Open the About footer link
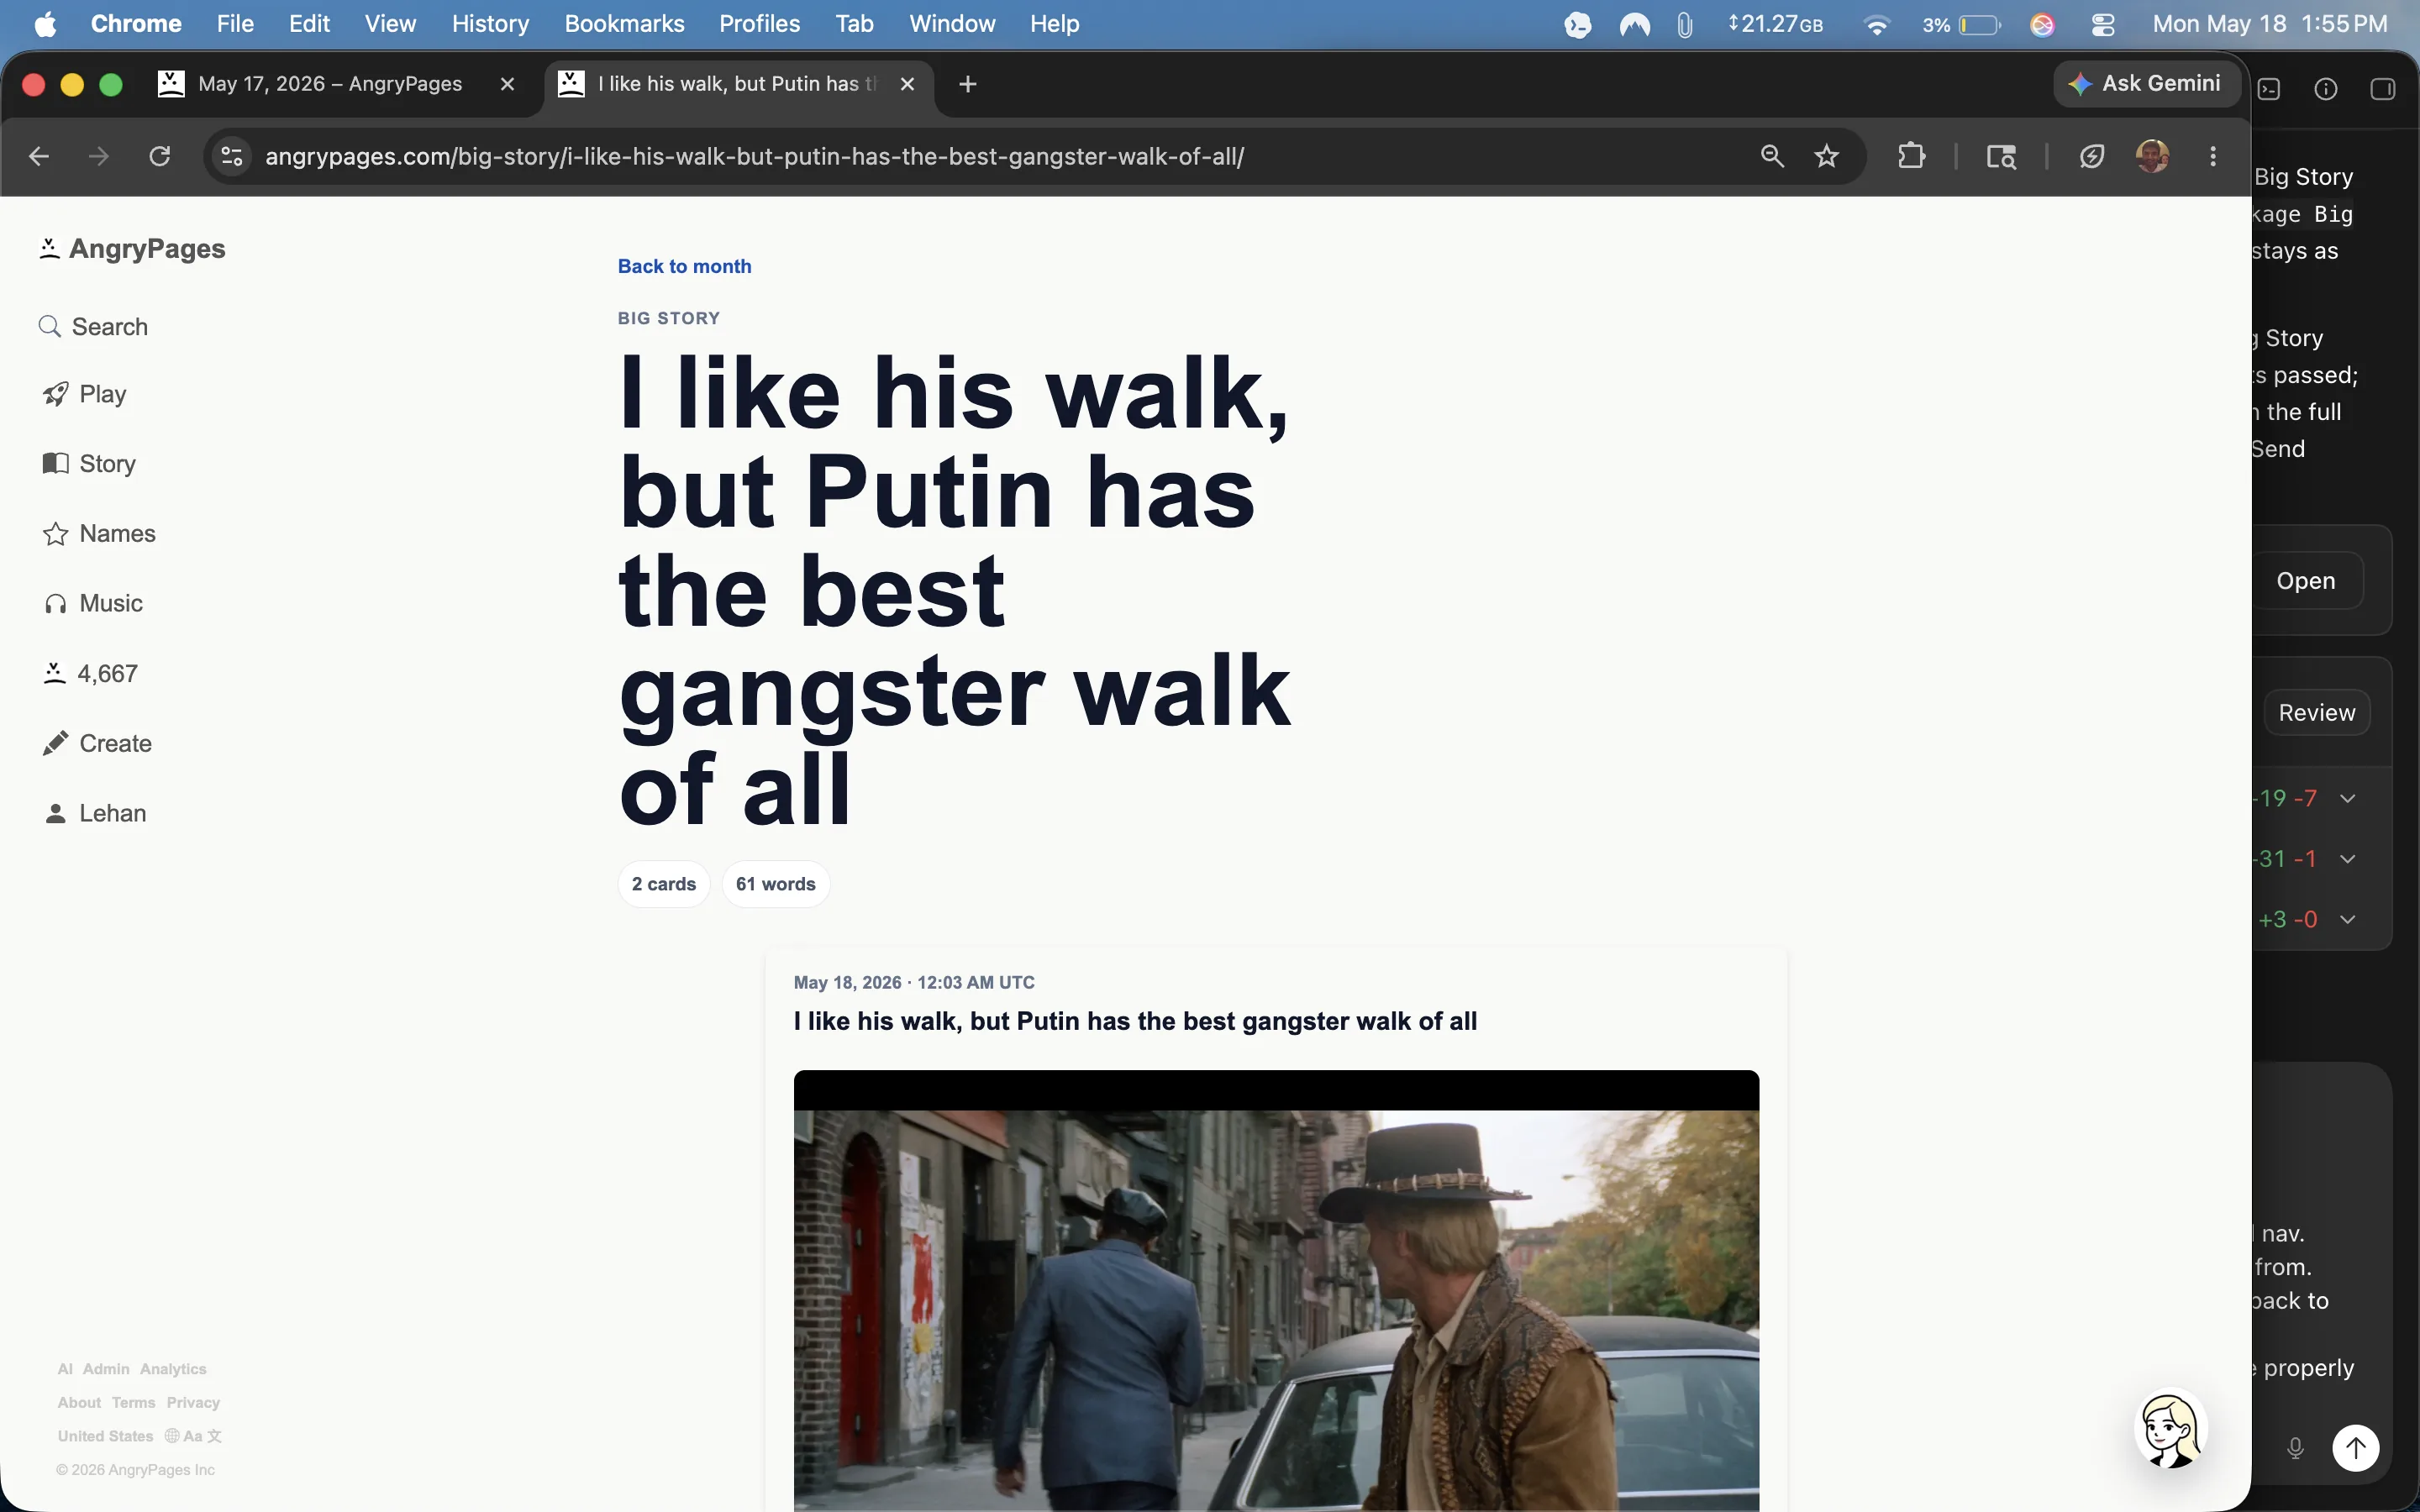The width and height of the screenshot is (2420, 1512). [79, 1403]
